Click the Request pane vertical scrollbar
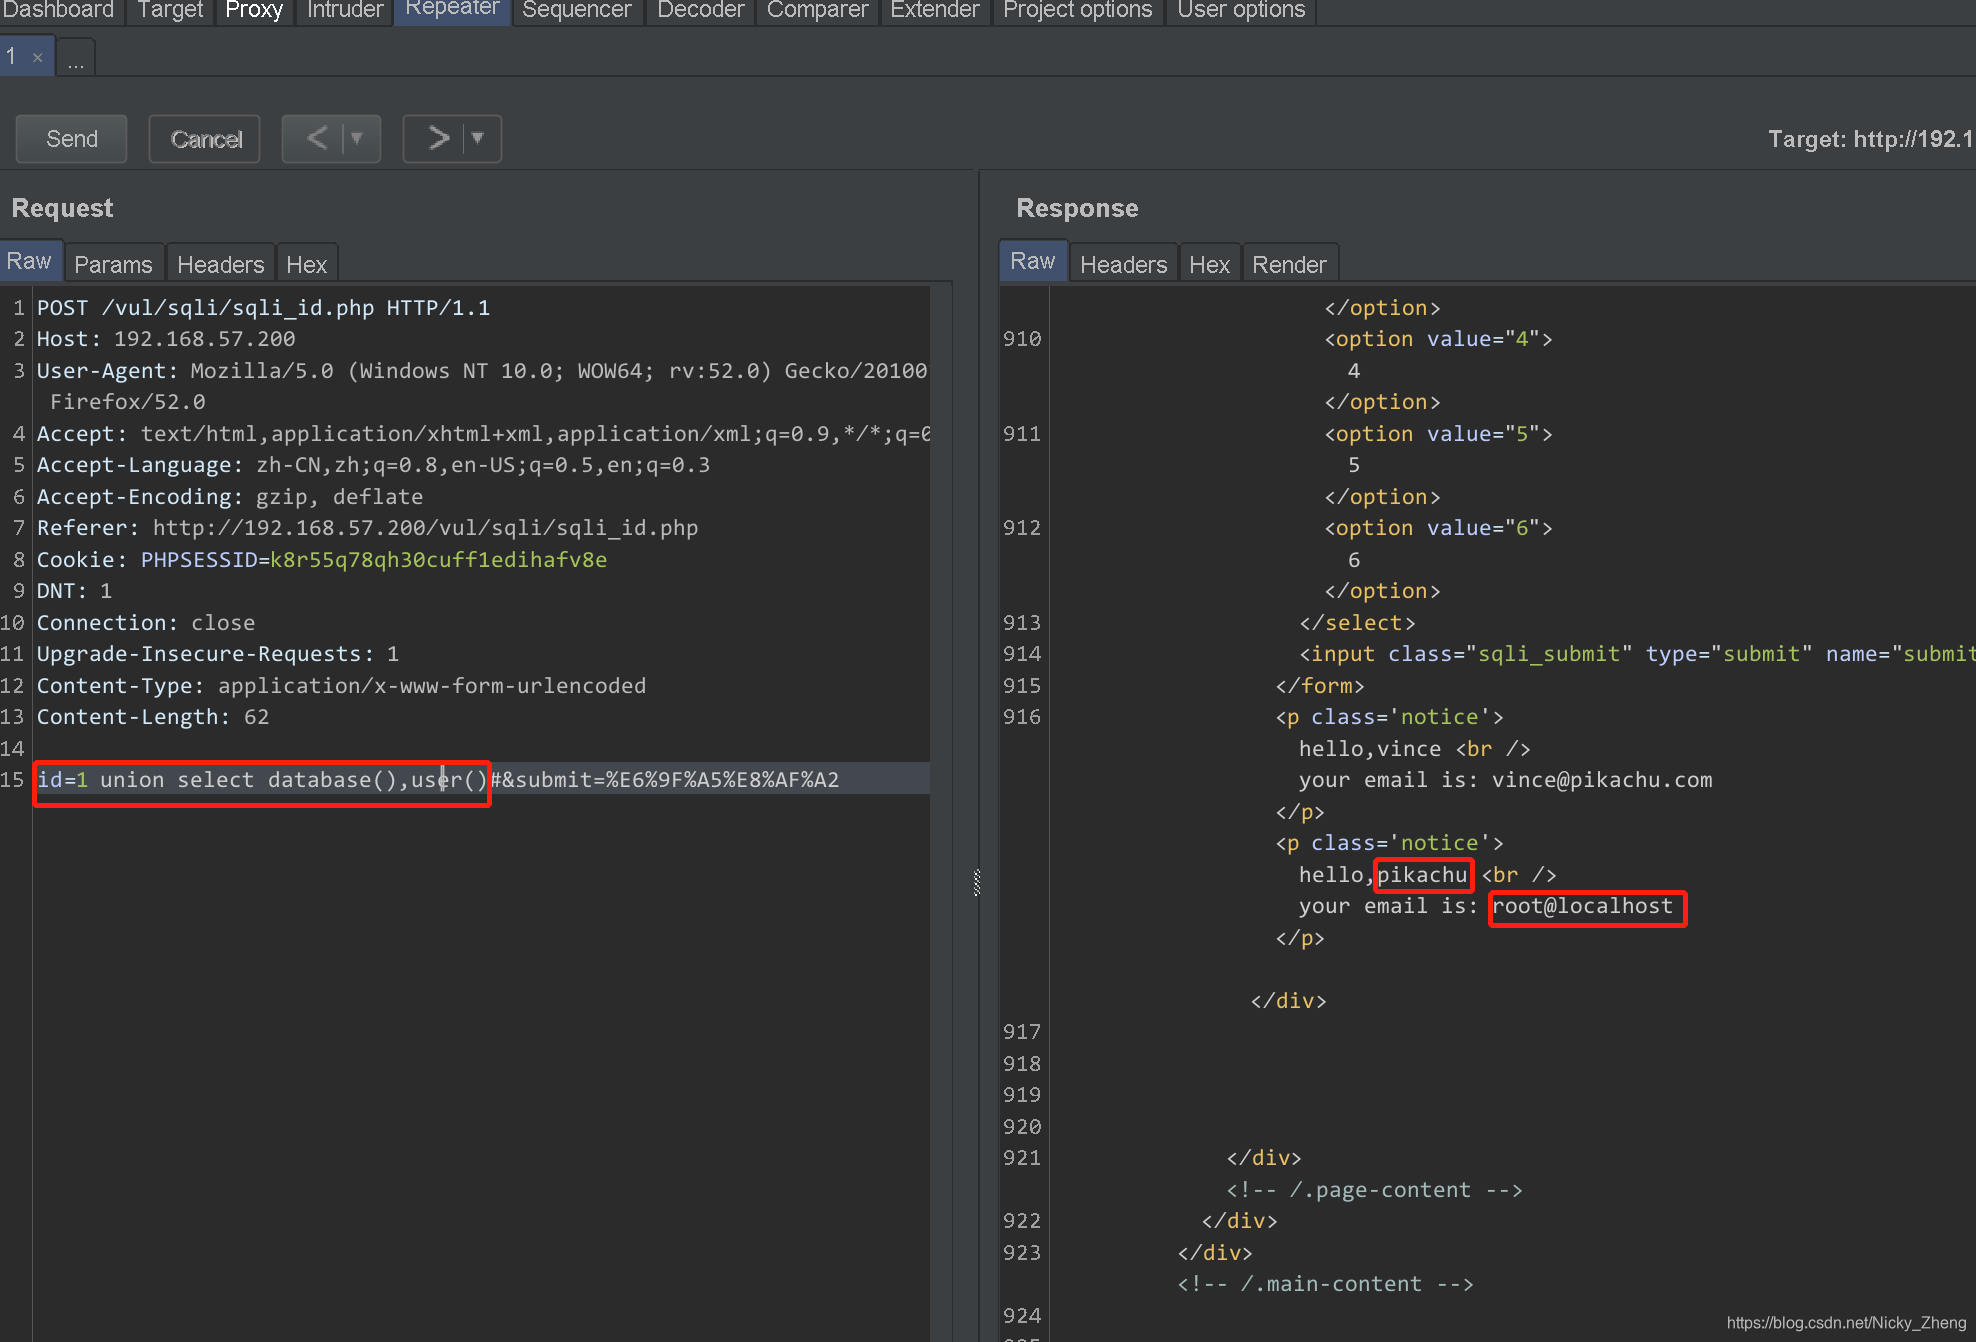Image resolution: width=1976 pixels, height=1342 pixels. [x=941, y=812]
